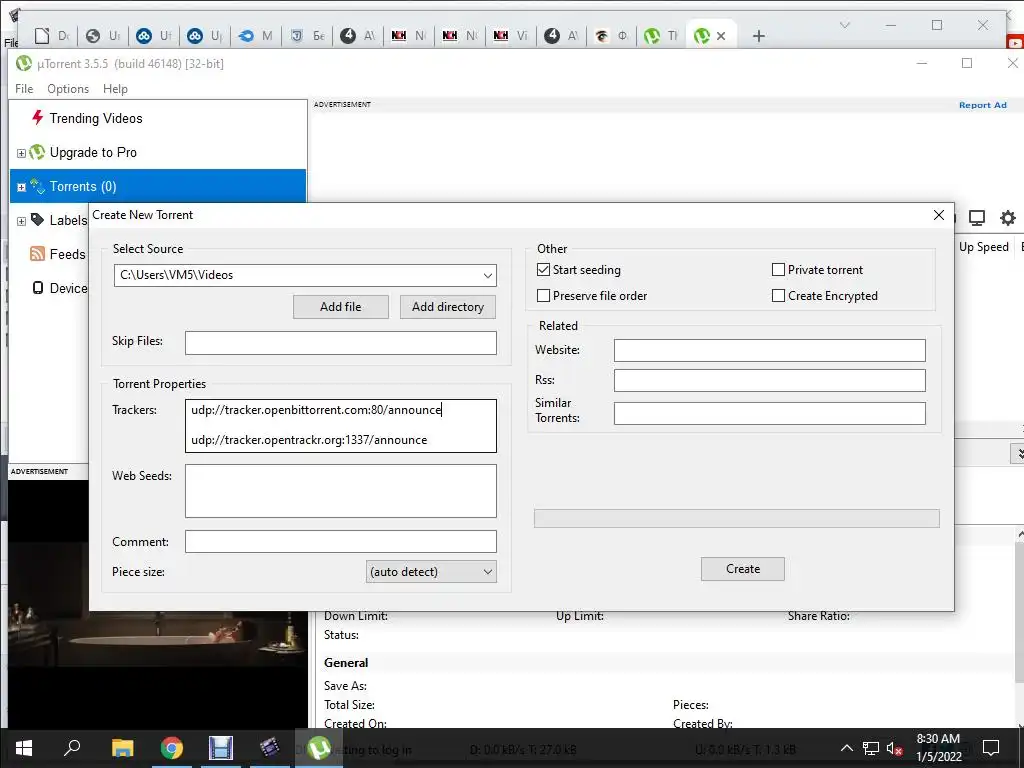Open the Trending Videos sidebar entry
The image size is (1024, 768).
[95, 118]
